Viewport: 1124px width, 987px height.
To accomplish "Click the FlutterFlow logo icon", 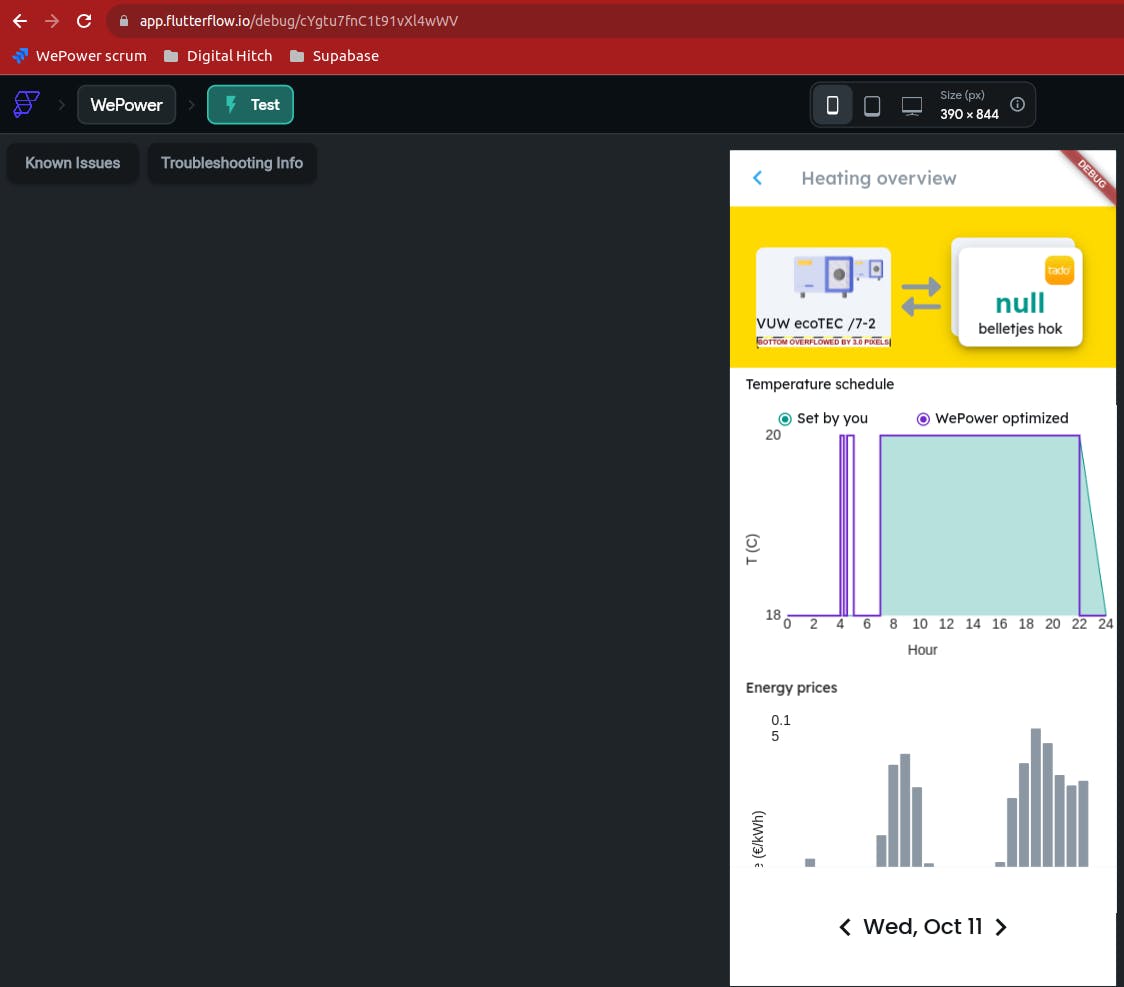I will [26, 105].
